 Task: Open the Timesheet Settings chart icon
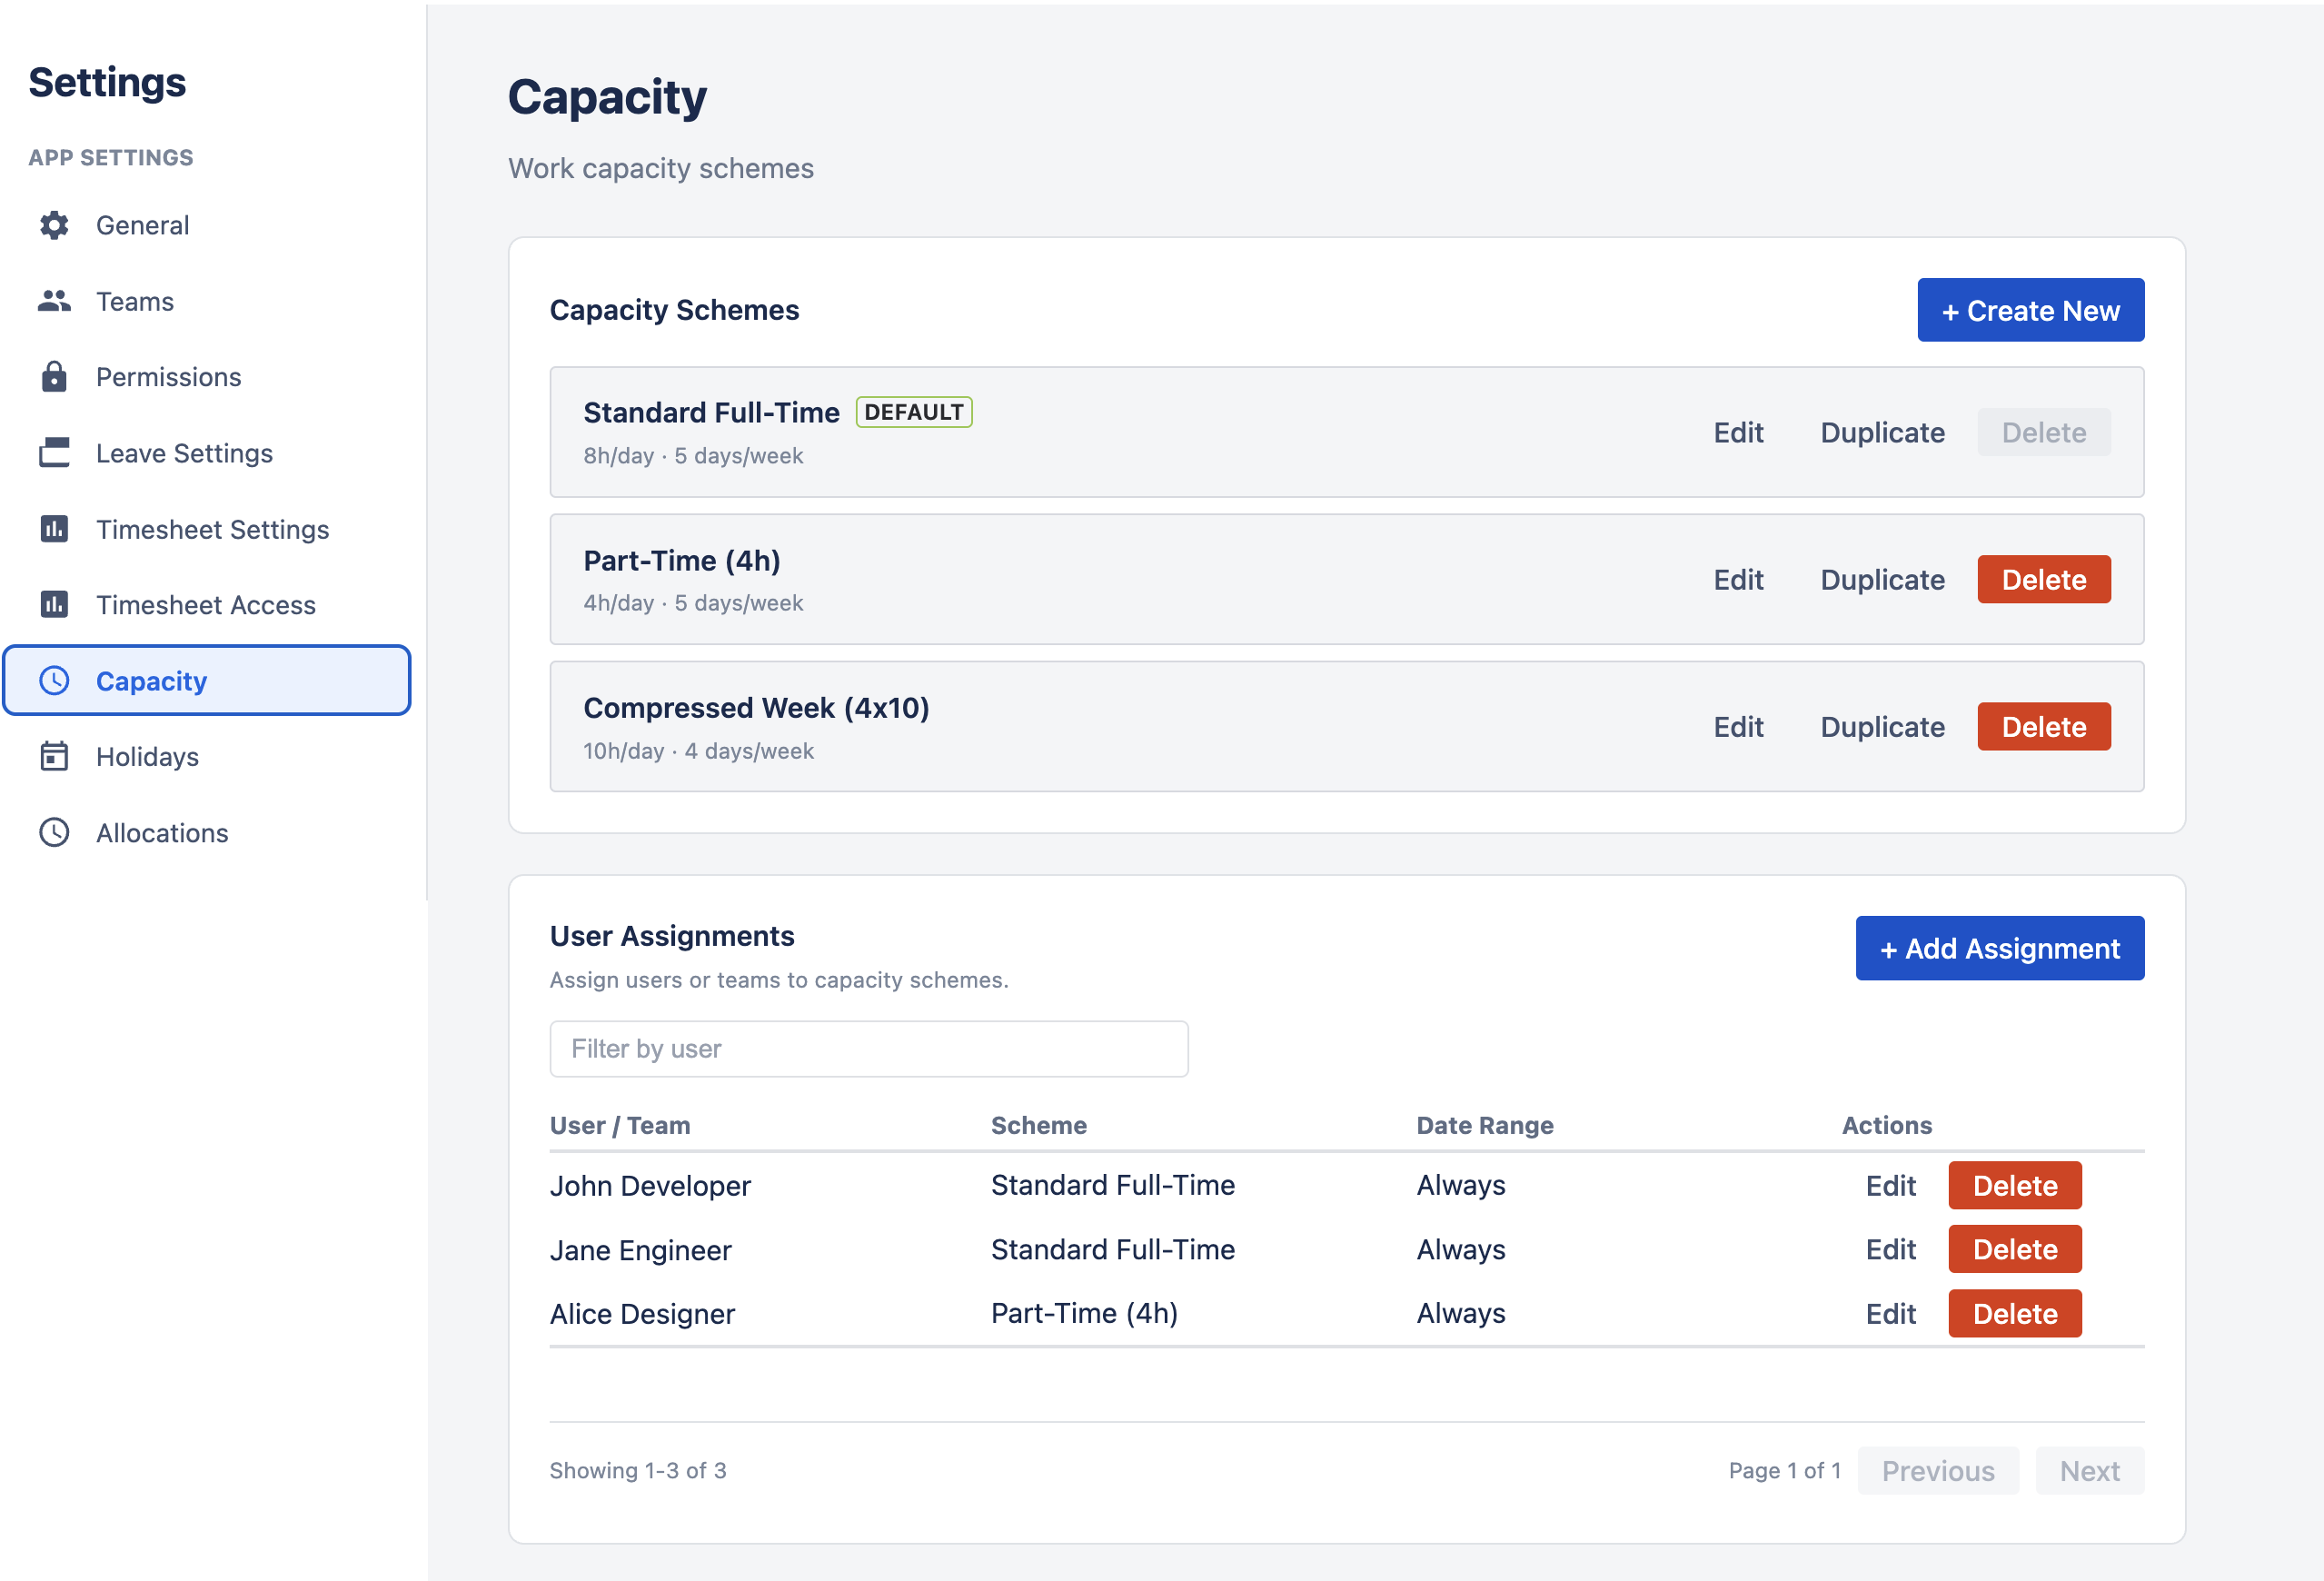click(x=53, y=529)
